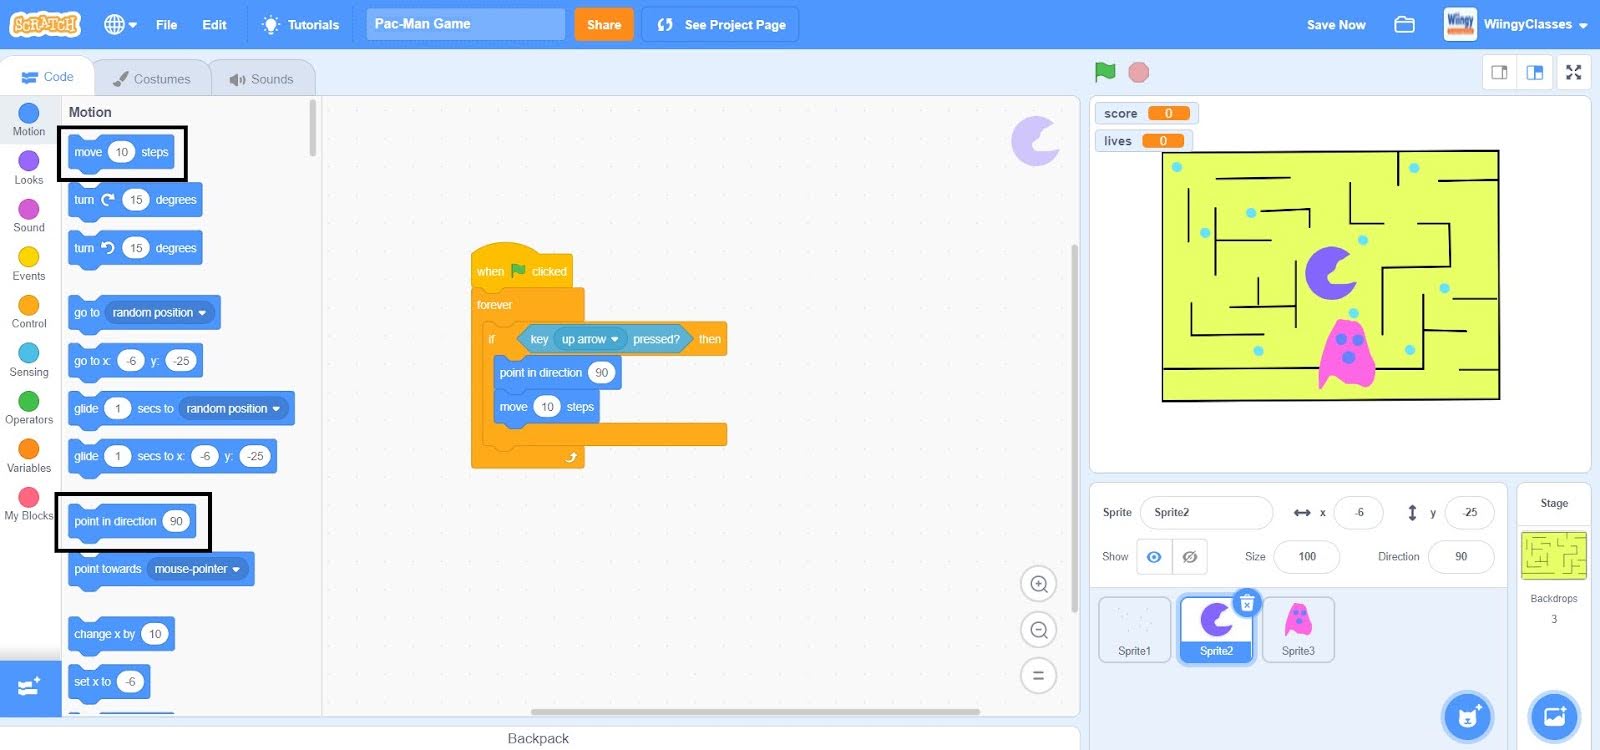Select Sprite1 thumbnail
The image size is (1600, 750).
pos(1135,629)
